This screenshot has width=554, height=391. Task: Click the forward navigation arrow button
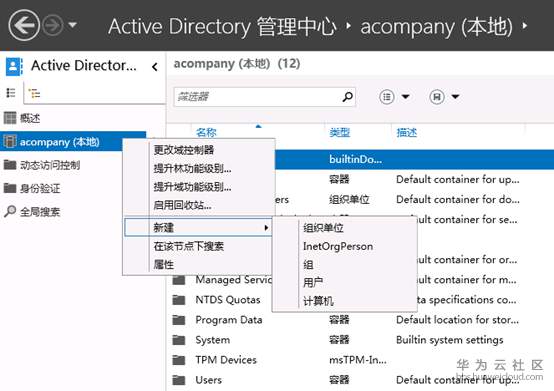click(x=53, y=25)
